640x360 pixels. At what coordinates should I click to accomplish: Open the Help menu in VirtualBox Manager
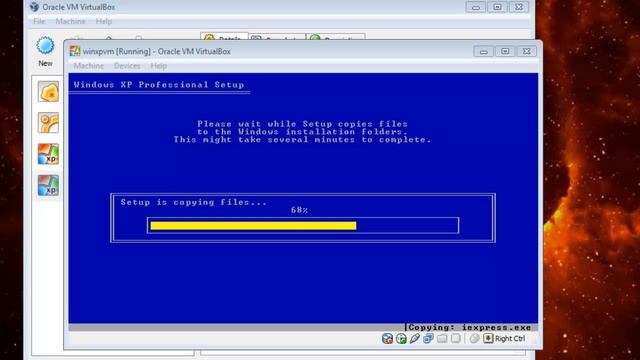point(104,21)
